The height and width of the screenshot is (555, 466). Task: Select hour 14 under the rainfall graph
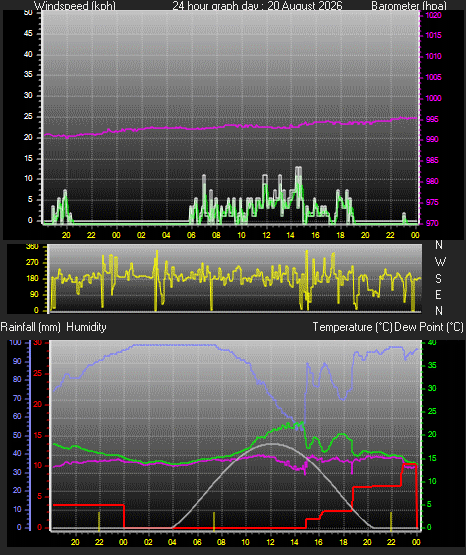pos(294,542)
